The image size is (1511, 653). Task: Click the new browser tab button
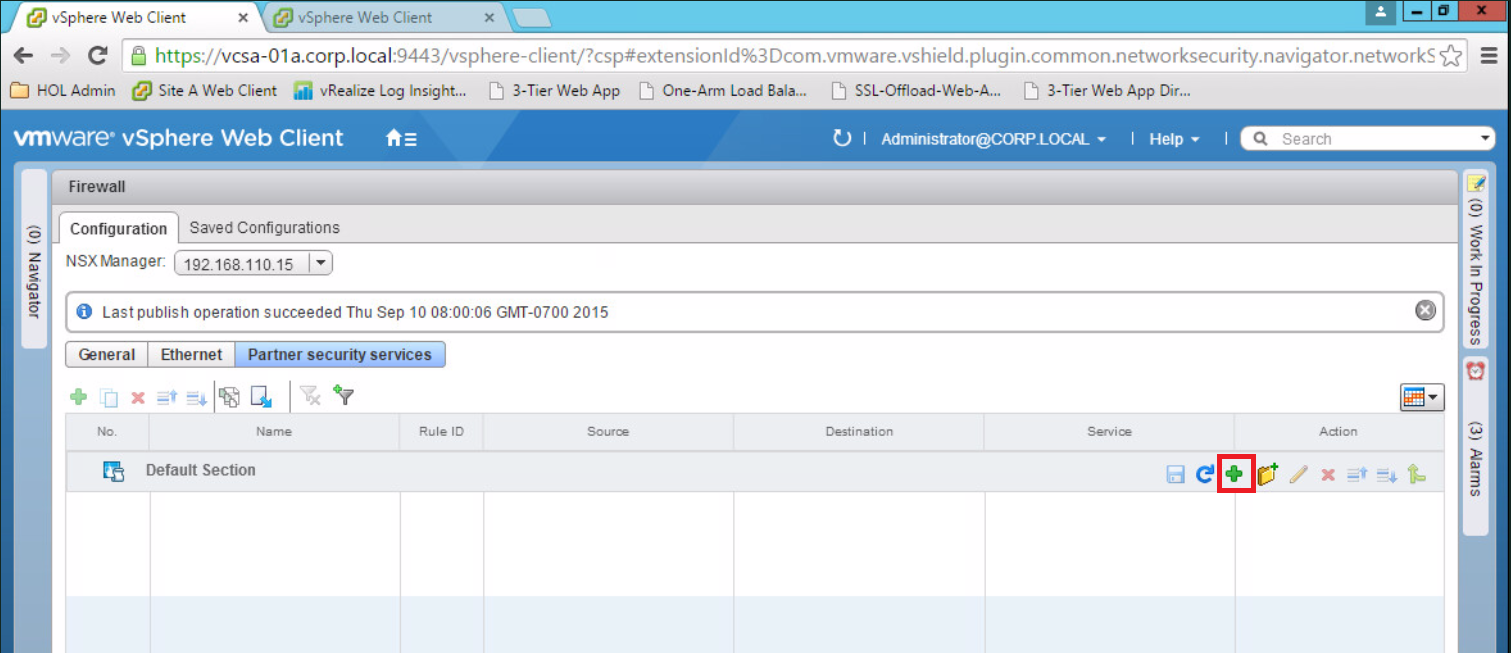pos(530,17)
